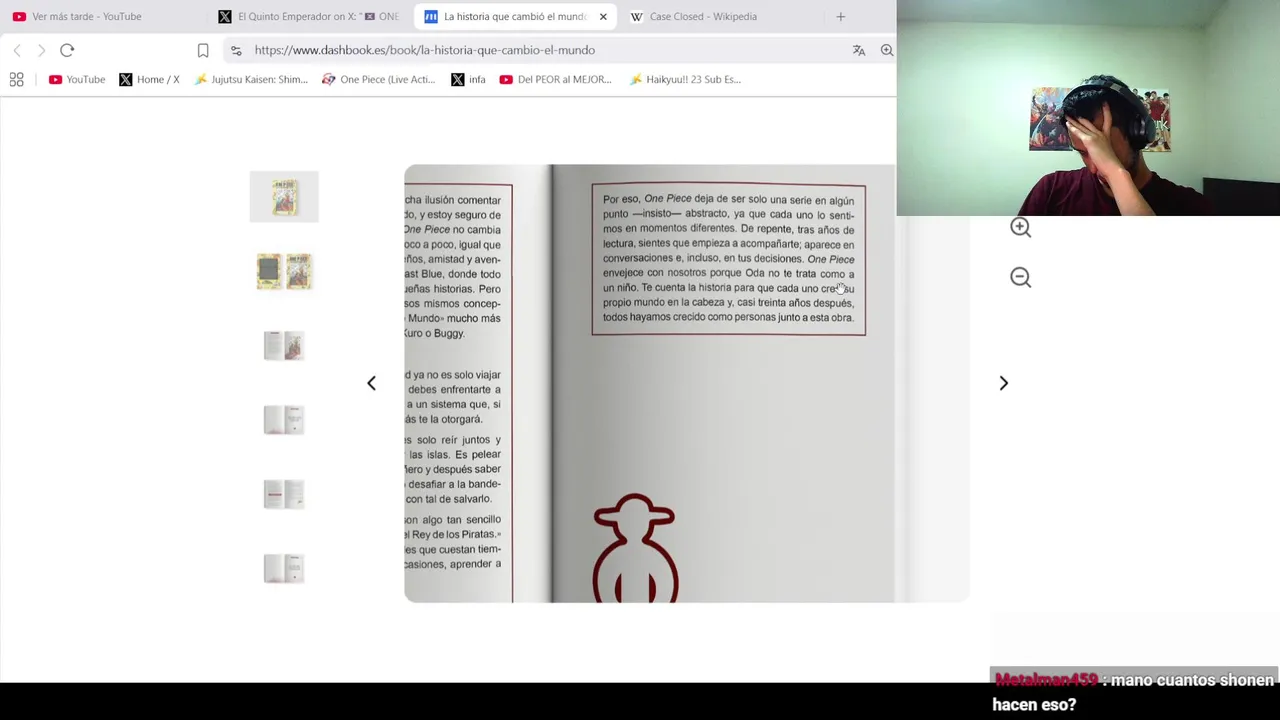Open the YouTube bookmark

[x=77, y=79]
